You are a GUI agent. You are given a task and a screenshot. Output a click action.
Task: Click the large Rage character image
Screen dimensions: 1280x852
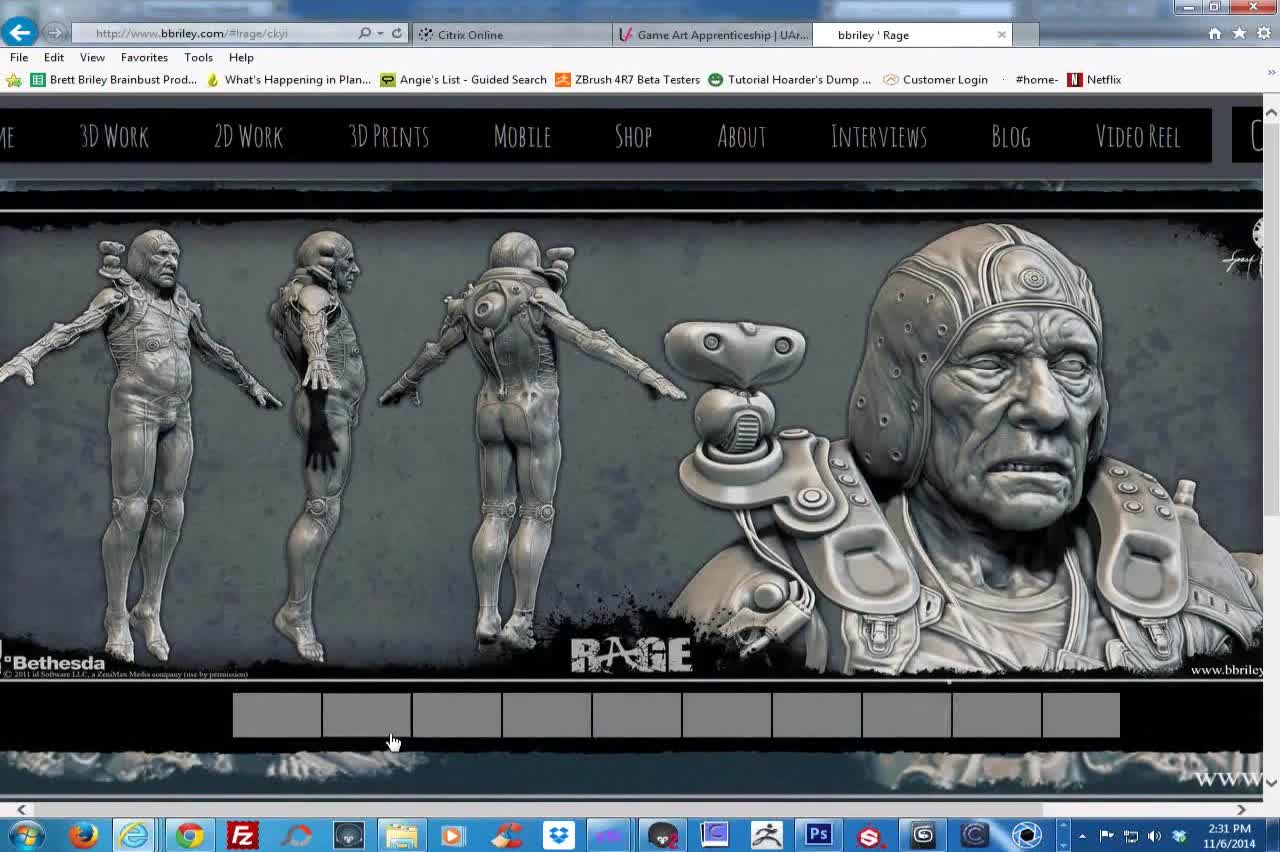click(631, 445)
